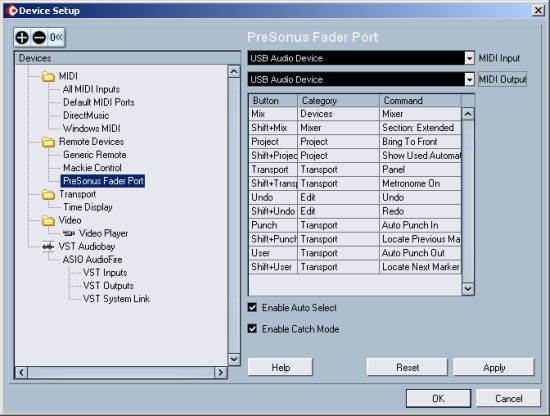Select DirectMusic in device tree

point(86,115)
